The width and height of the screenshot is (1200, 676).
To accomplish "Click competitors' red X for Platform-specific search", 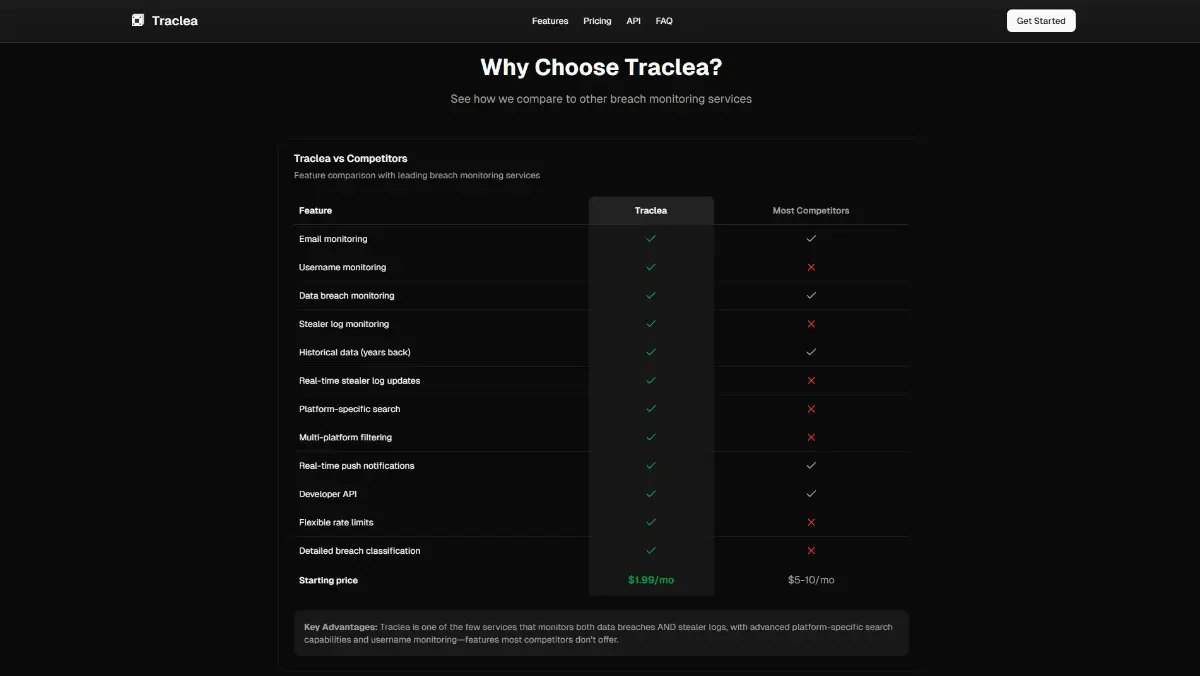I will (x=811, y=409).
